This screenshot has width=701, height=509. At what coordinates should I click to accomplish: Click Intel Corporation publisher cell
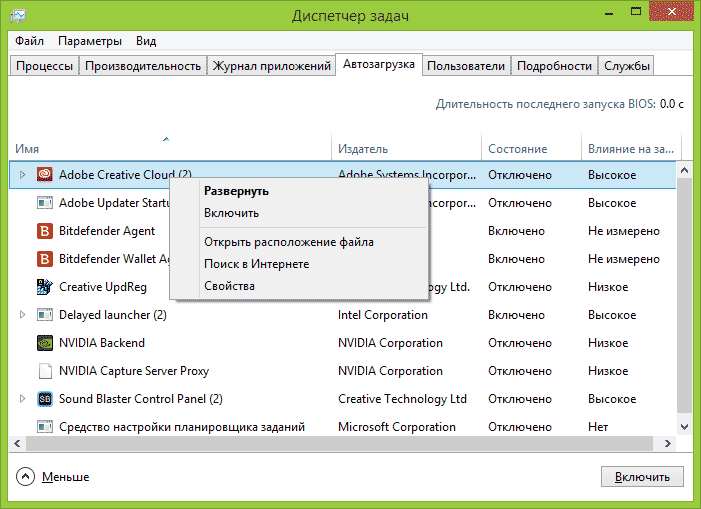point(383,315)
